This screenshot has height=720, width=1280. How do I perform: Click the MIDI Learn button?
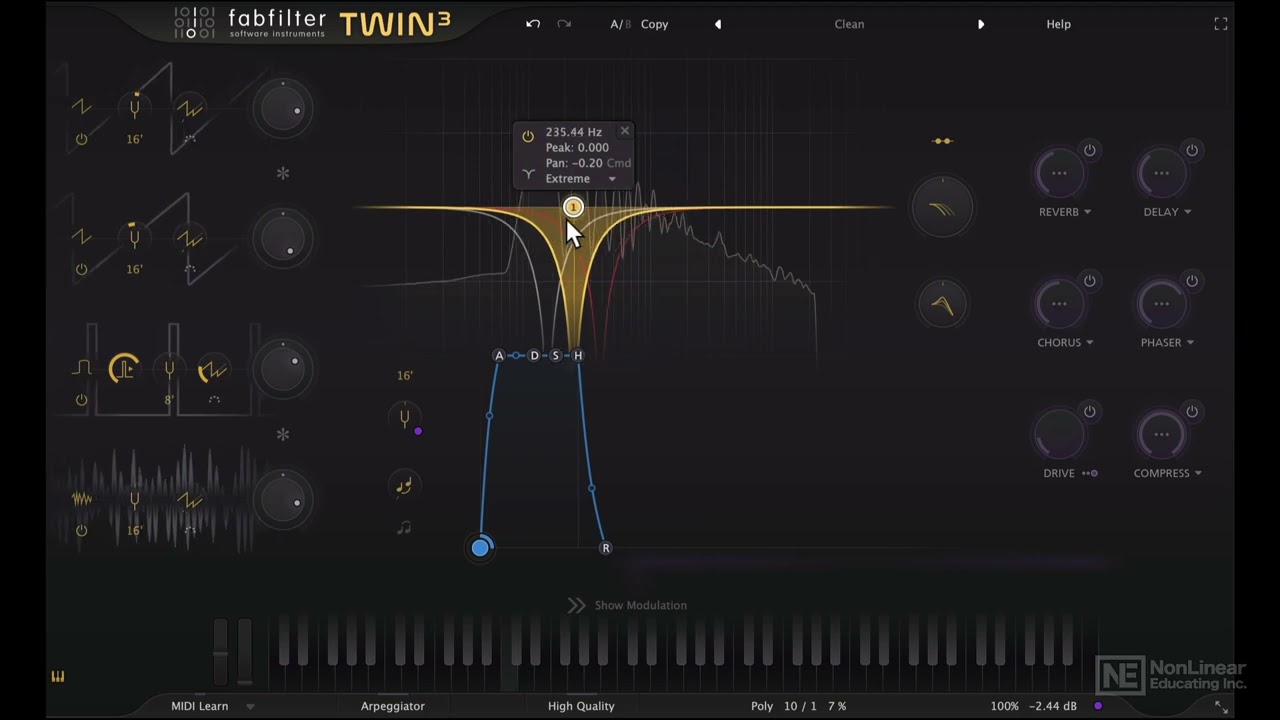point(200,706)
